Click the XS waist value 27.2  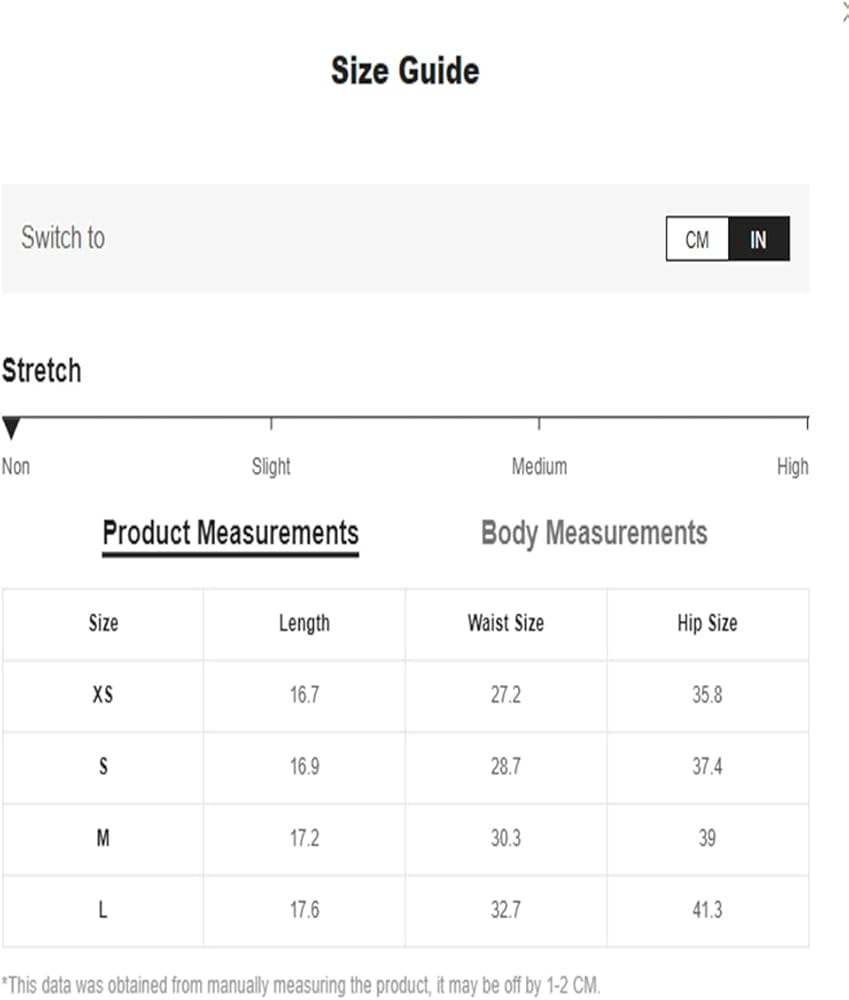506,695
